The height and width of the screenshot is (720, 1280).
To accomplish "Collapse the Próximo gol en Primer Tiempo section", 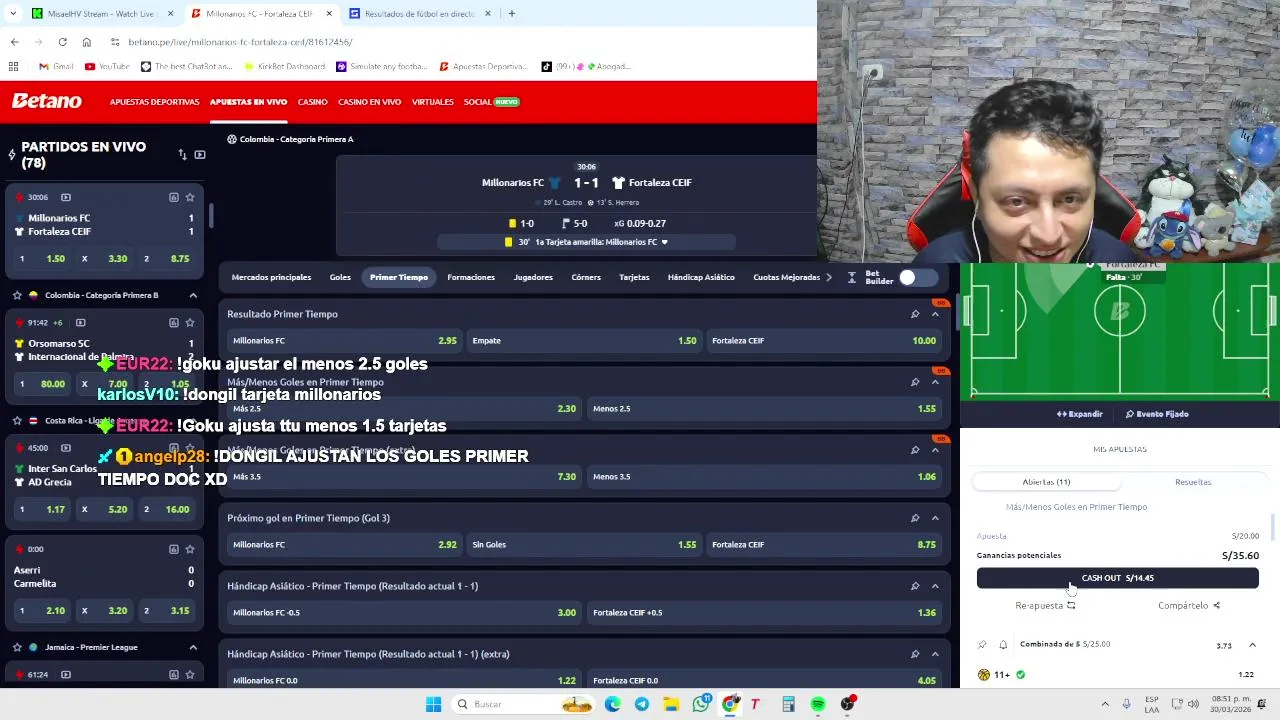I will click(x=935, y=518).
